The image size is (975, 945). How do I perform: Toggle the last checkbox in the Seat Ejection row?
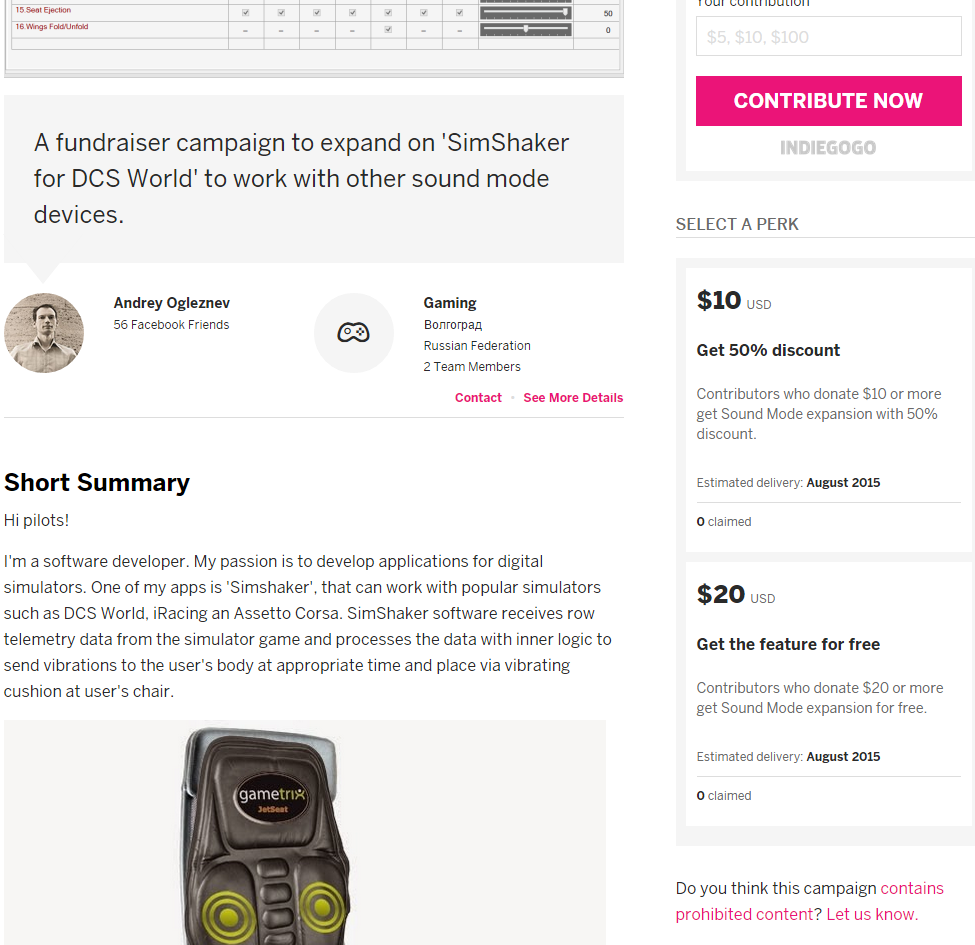point(459,13)
